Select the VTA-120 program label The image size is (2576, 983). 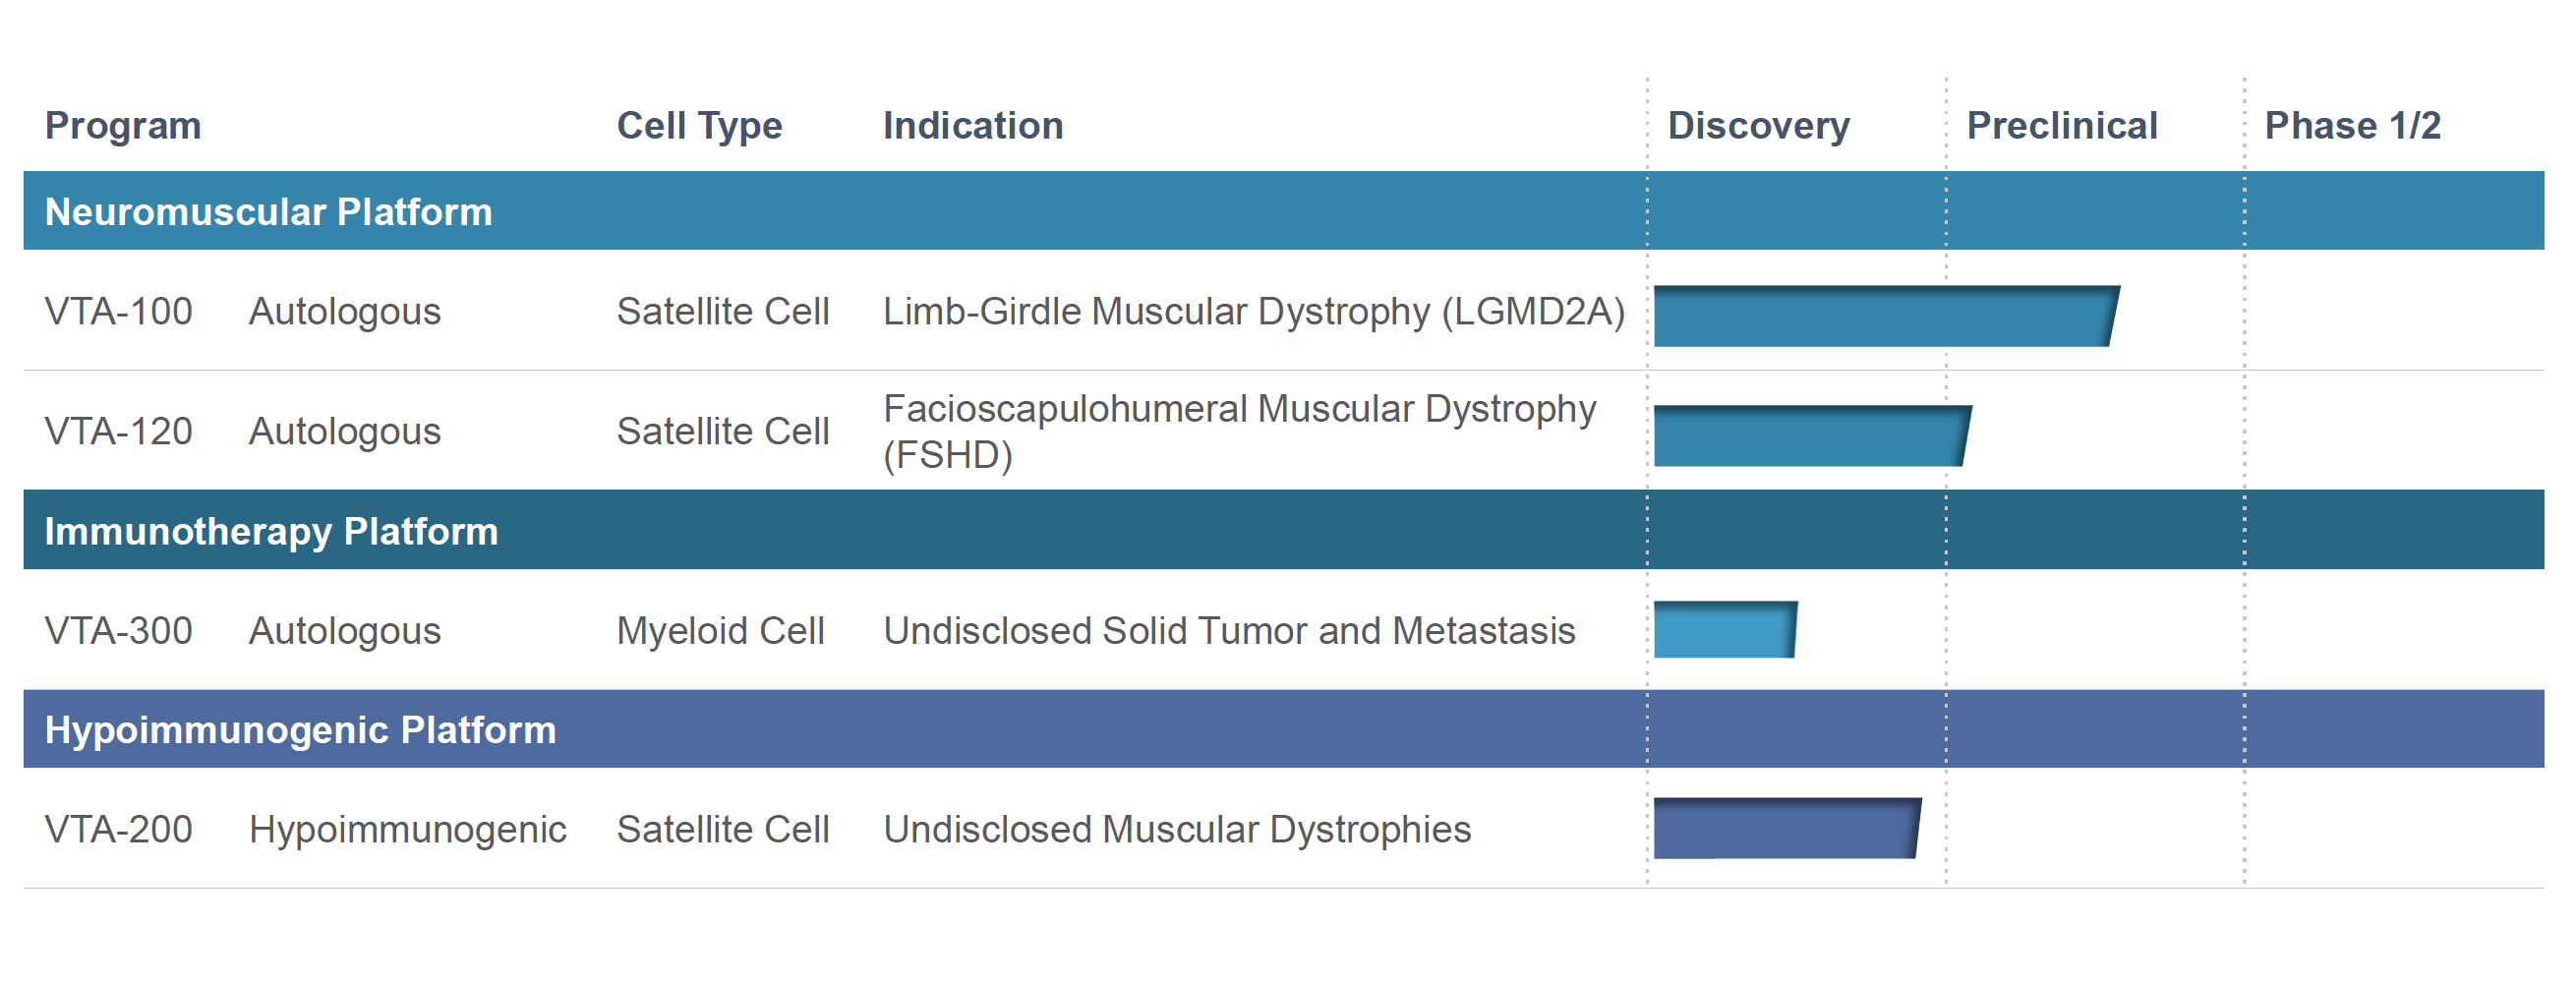[x=118, y=432]
